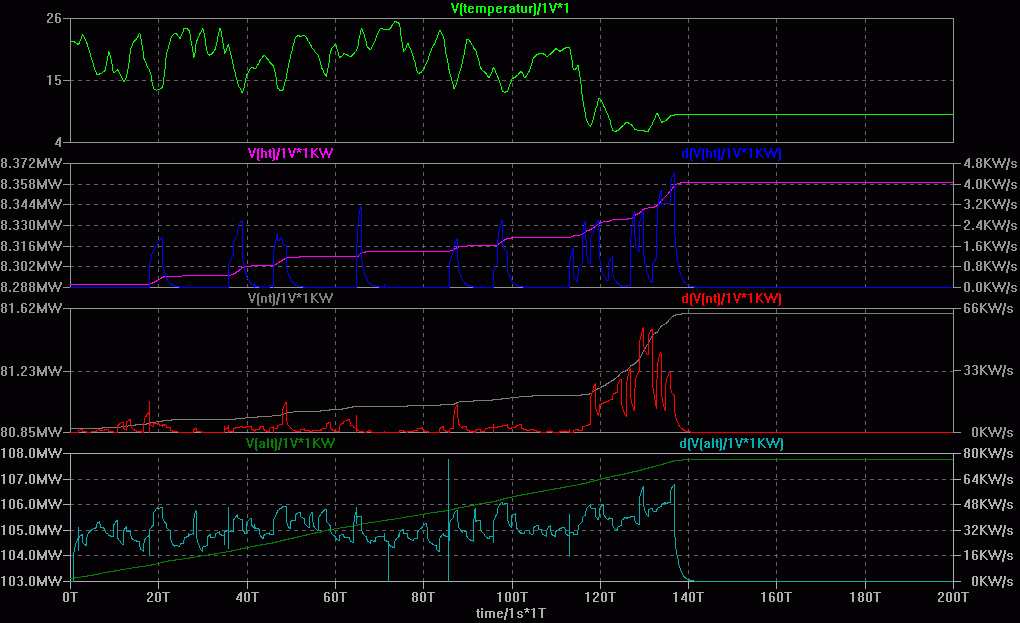Click the 15 value on the temperature axis
Screen dimensions: 1020x623
54,80
